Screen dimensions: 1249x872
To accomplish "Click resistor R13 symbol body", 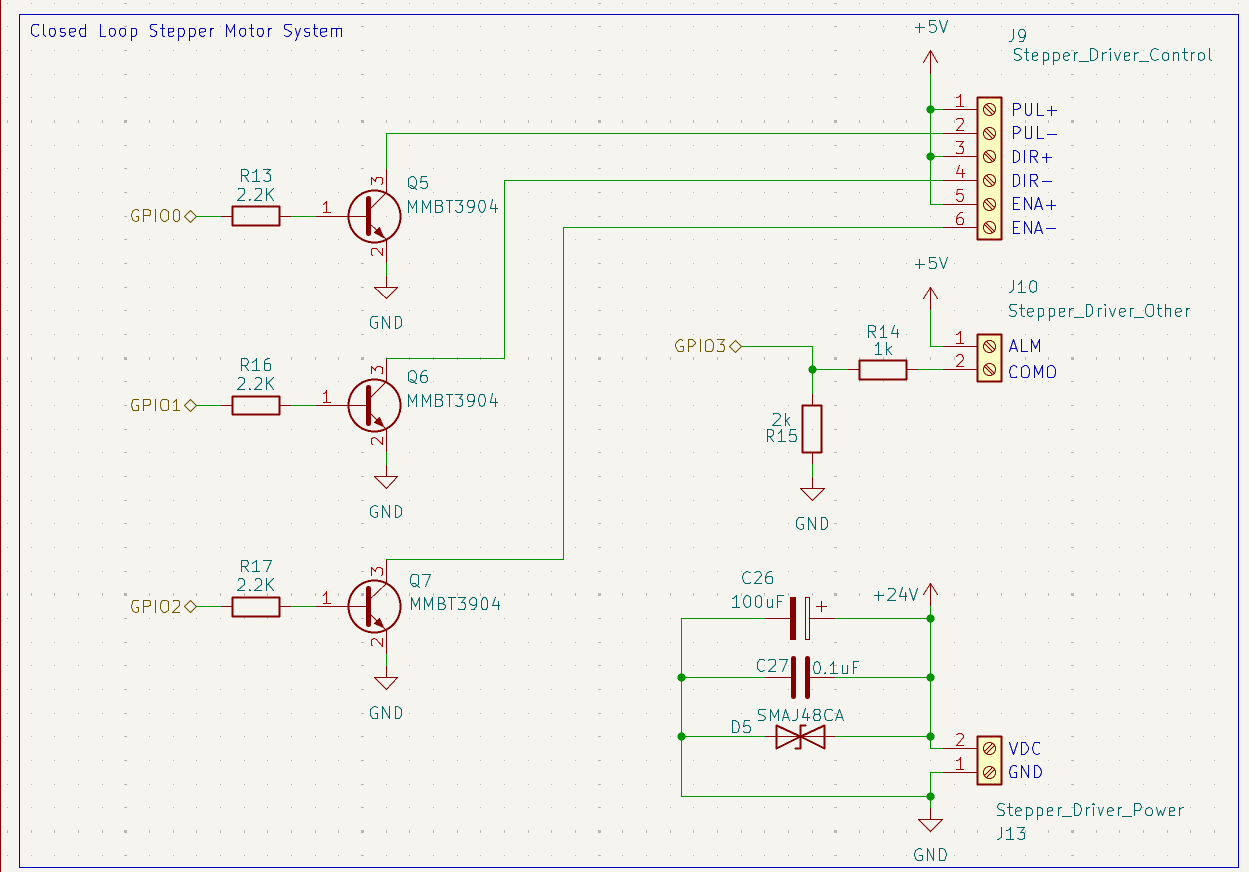I will click(256, 216).
